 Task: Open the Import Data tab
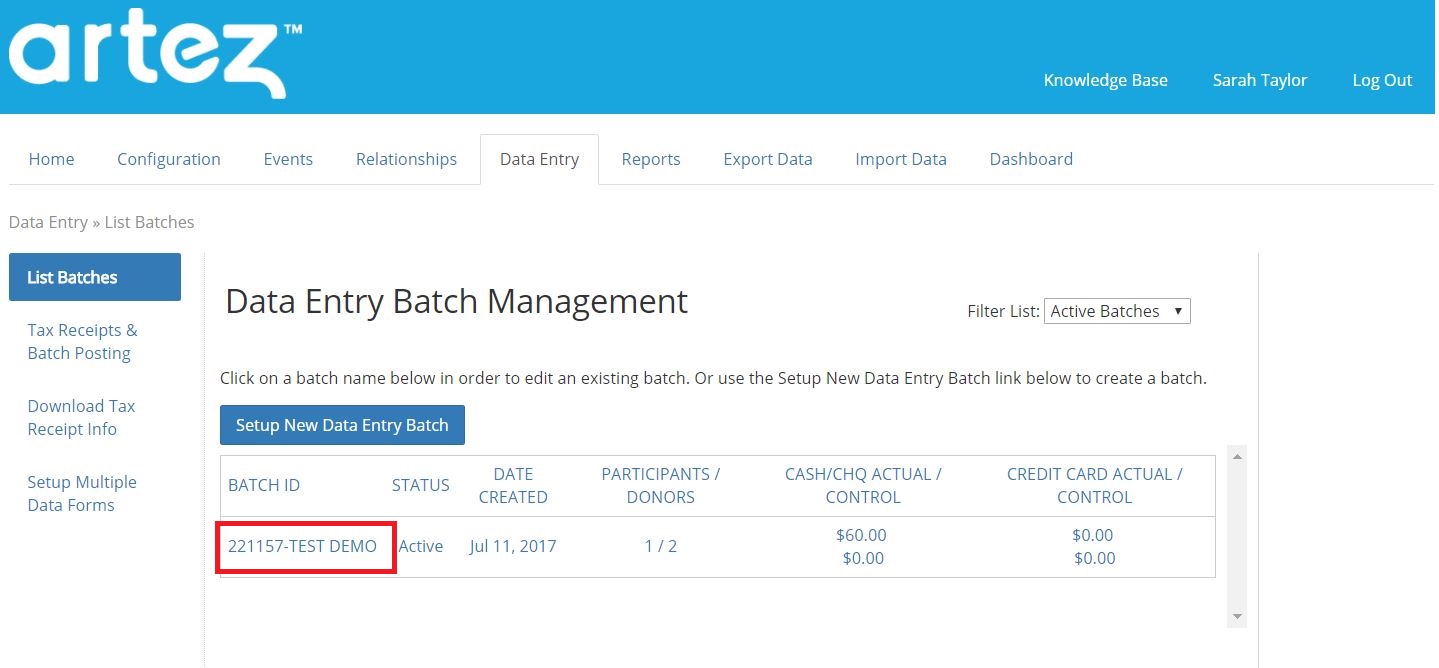click(900, 159)
